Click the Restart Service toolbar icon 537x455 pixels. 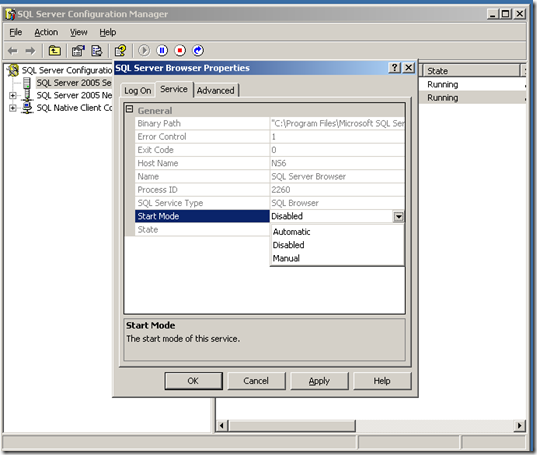point(198,51)
